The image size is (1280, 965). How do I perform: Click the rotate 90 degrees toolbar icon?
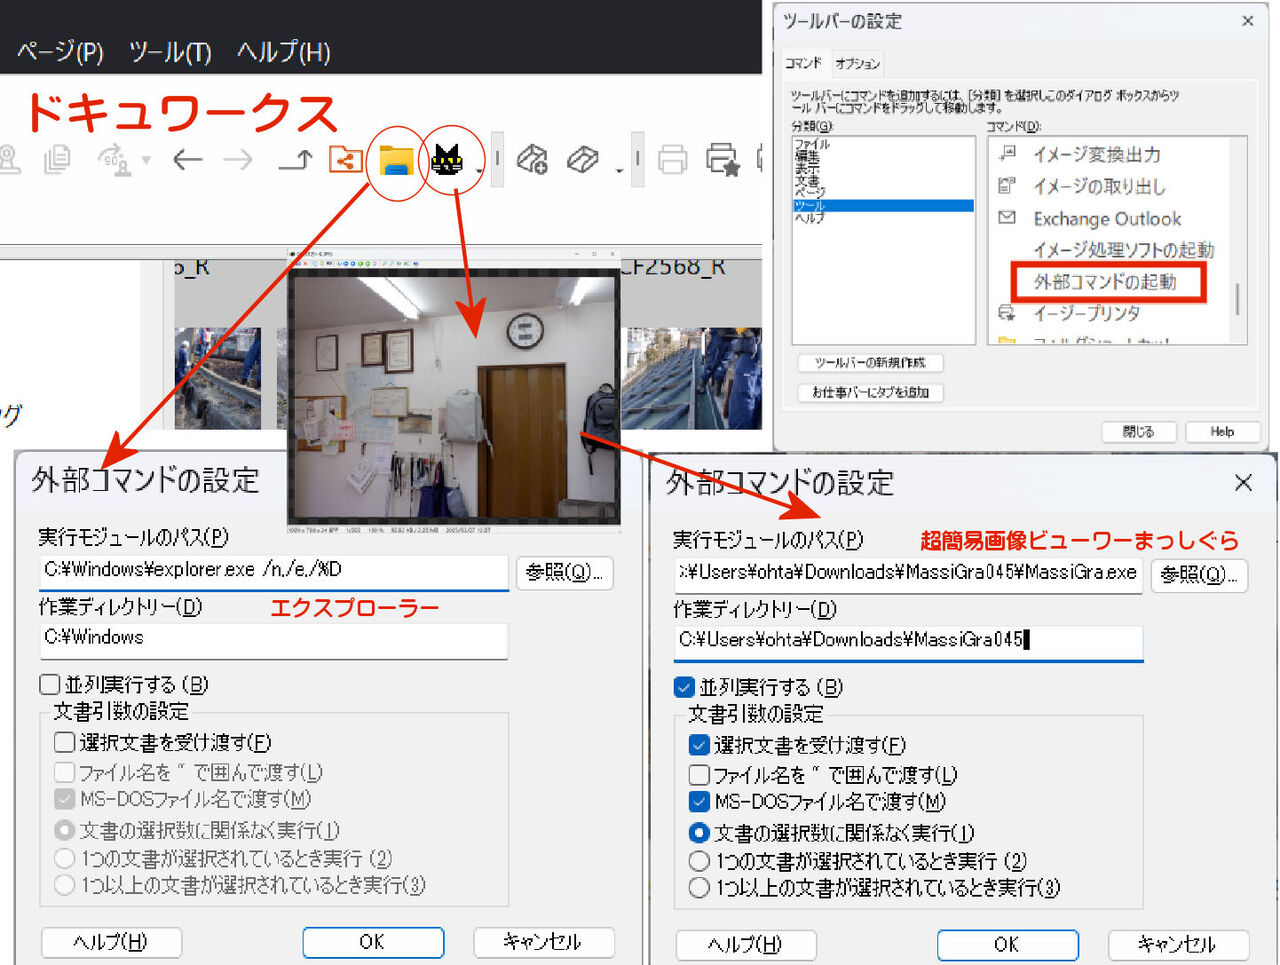[x=113, y=160]
